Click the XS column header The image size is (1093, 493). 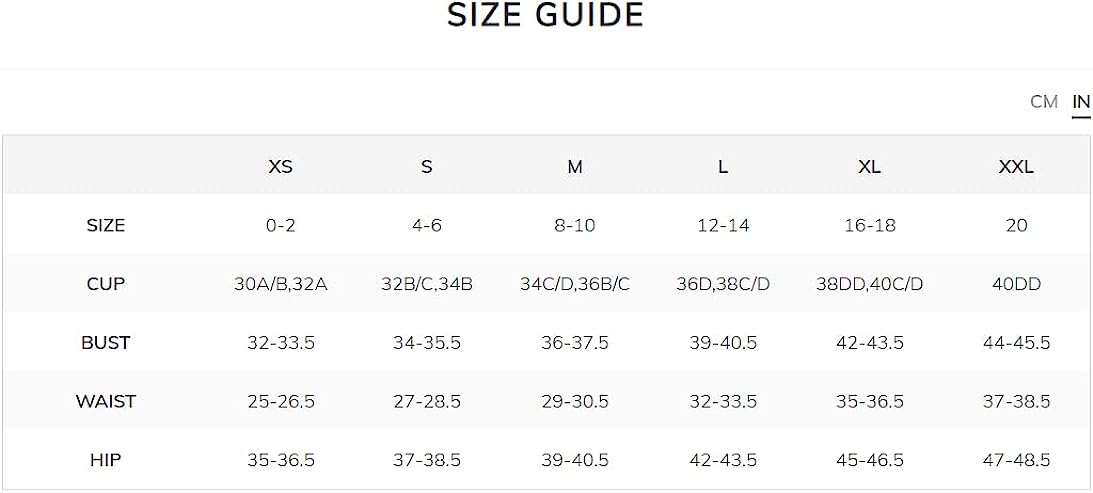281,167
